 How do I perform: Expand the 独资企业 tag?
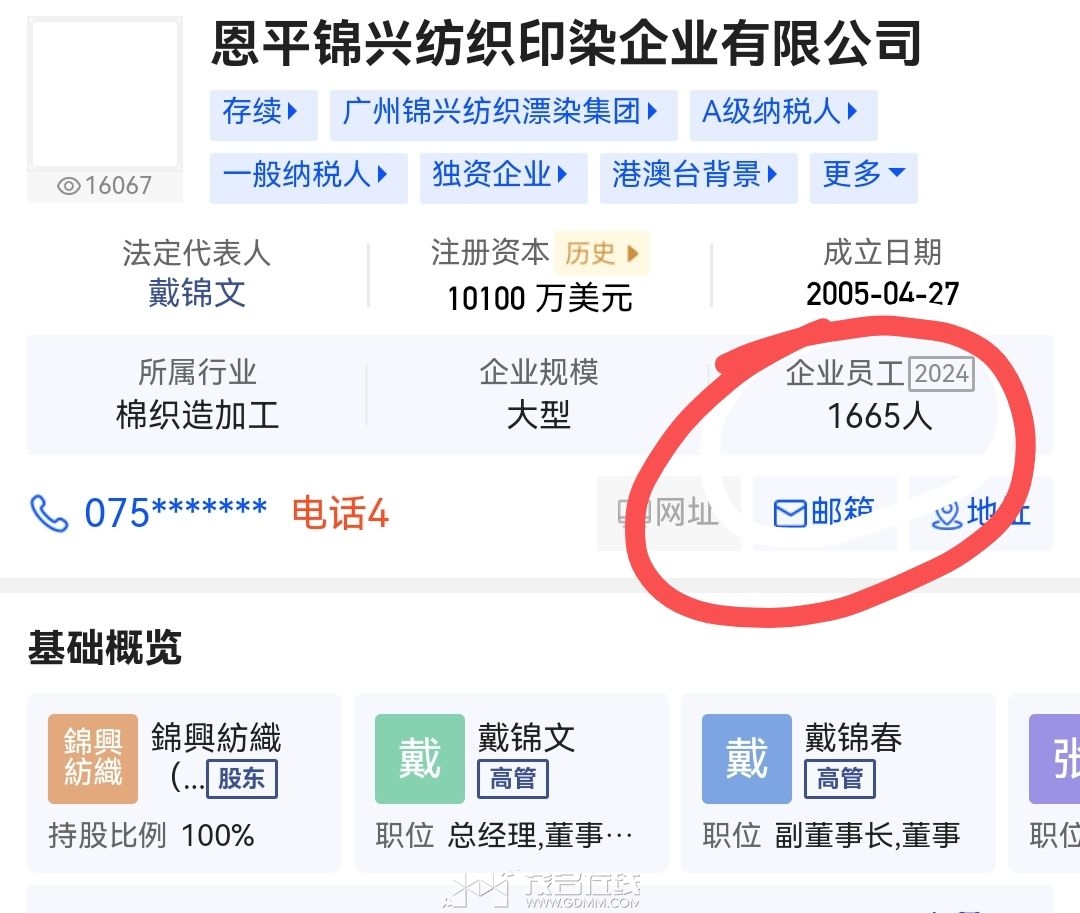click(x=503, y=176)
